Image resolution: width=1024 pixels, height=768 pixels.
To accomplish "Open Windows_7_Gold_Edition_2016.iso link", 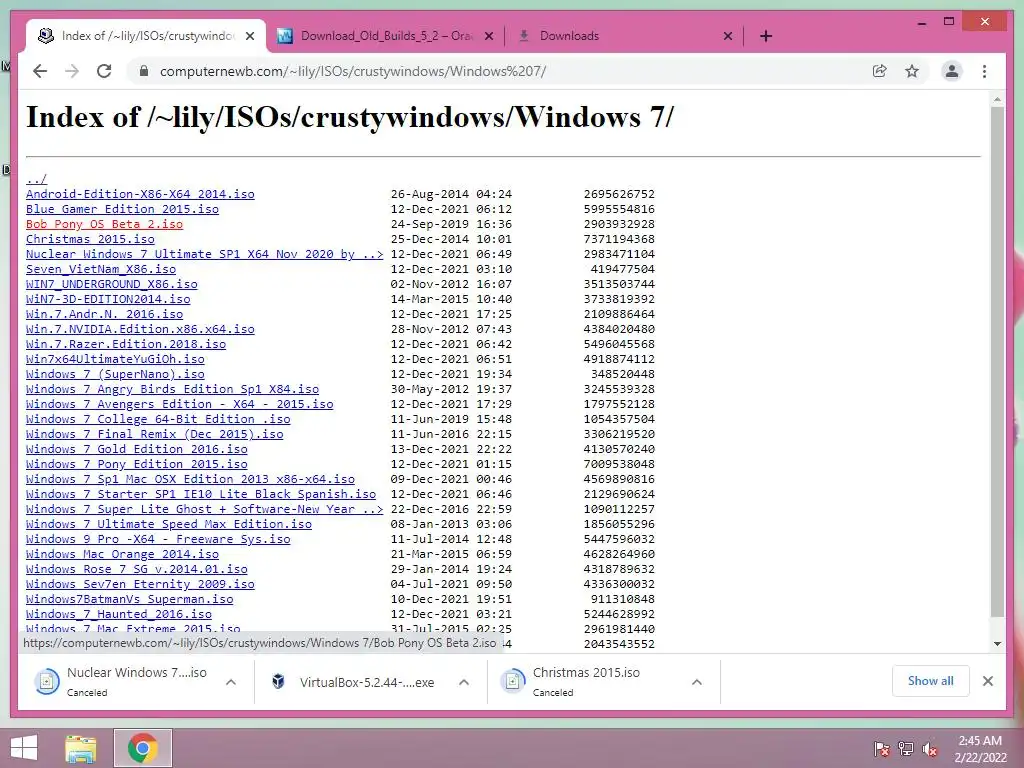I will tap(137, 449).
